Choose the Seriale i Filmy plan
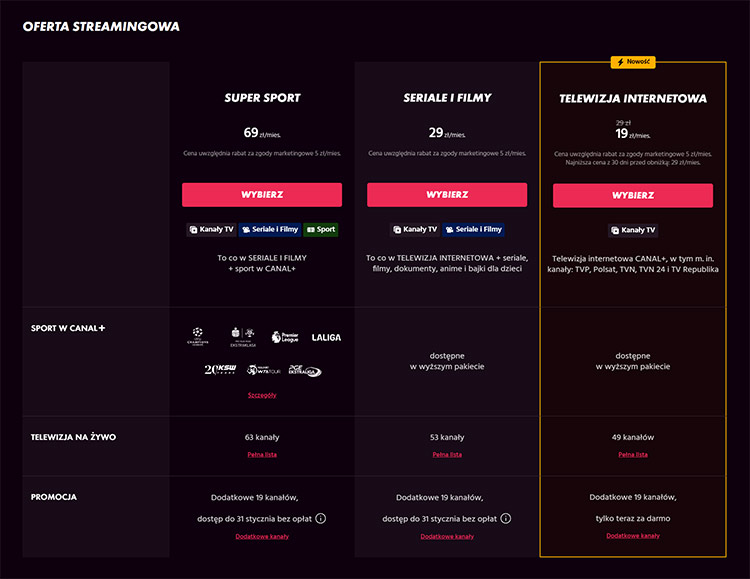Image resolution: width=750 pixels, height=579 pixels. tap(447, 195)
